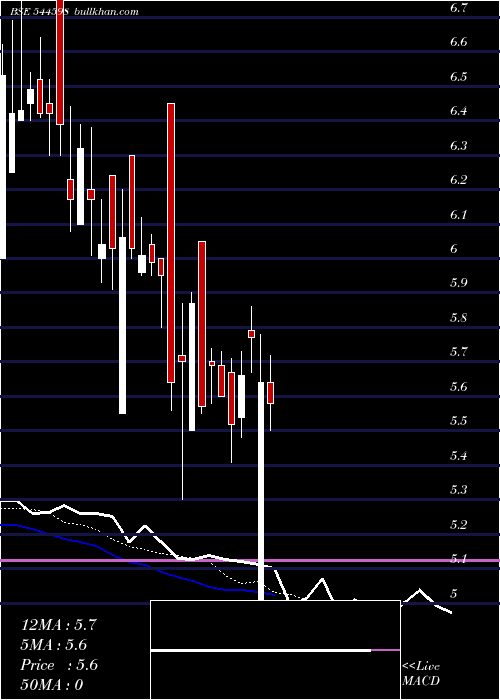Click the 5.9 price axis label

coord(458,283)
